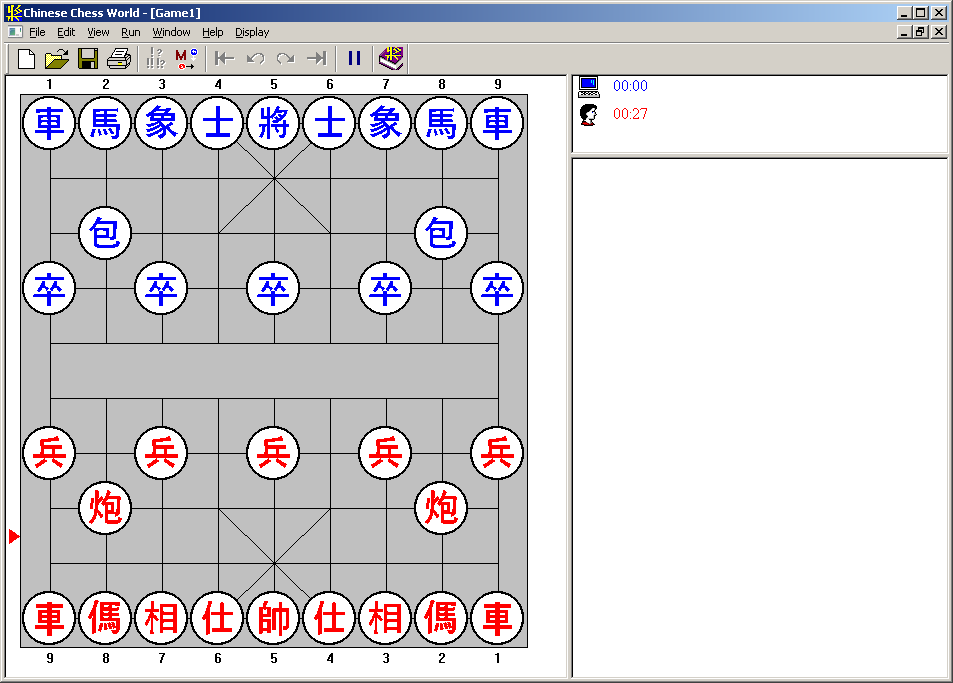This screenshot has width=953, height=683.
Task: Select the red 炮 cannon in bottom column 8
Action: [x=105, y=508]
